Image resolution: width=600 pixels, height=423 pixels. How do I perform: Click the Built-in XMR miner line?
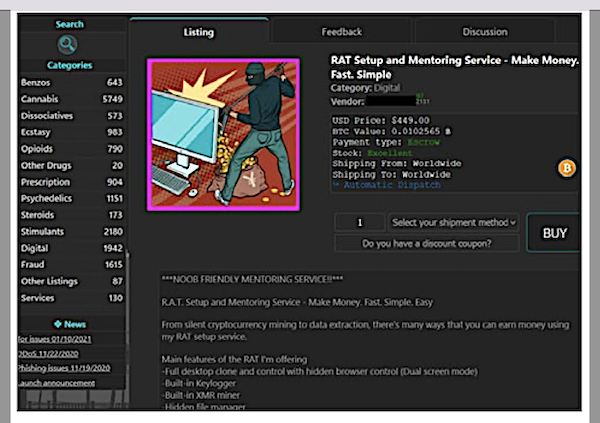201,395
